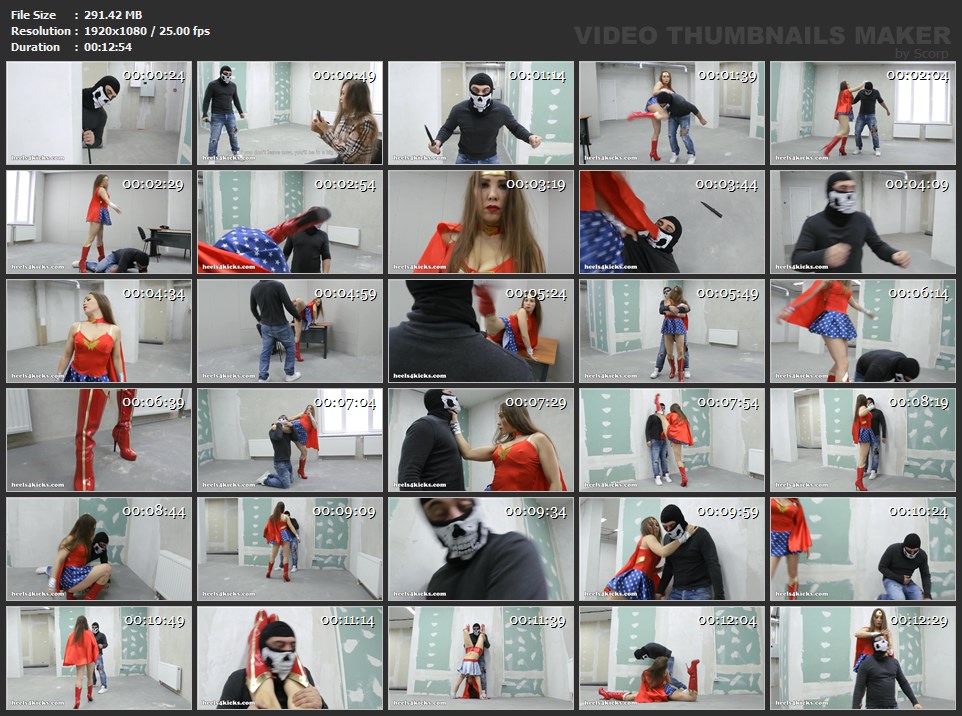Screen dimensions: 962x716
Task: Click frame labeled 00:07:54
Action: coord(672,440)
